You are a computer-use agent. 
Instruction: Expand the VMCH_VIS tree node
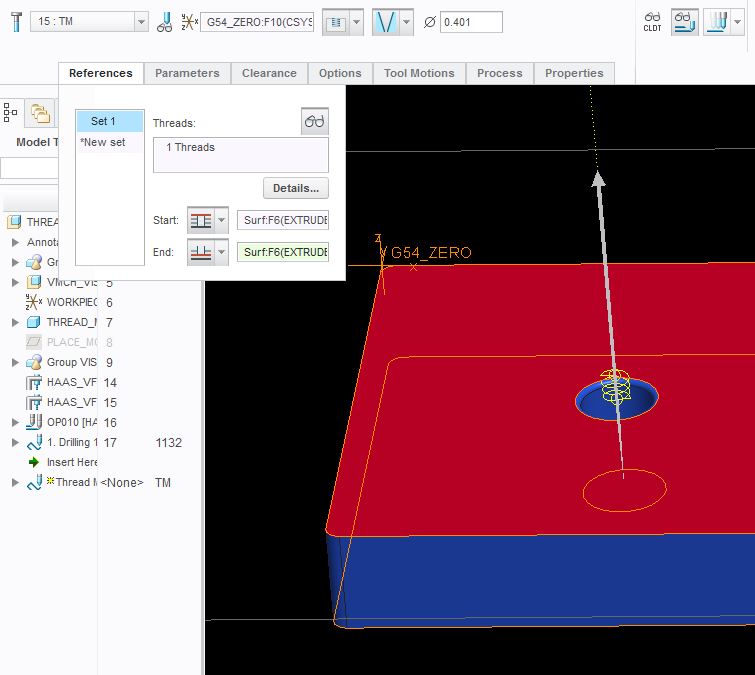(15, 282)
